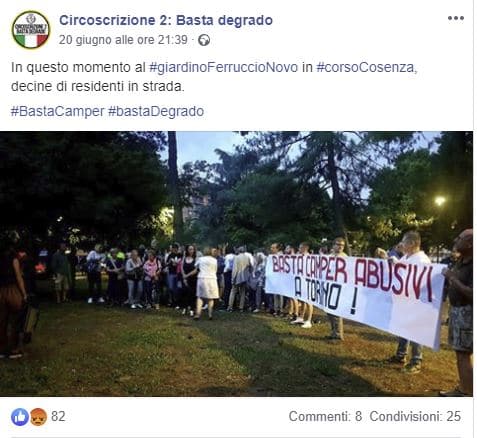Click the public globe privacy icon
The image size is (477, 438).
coord(204,40)
